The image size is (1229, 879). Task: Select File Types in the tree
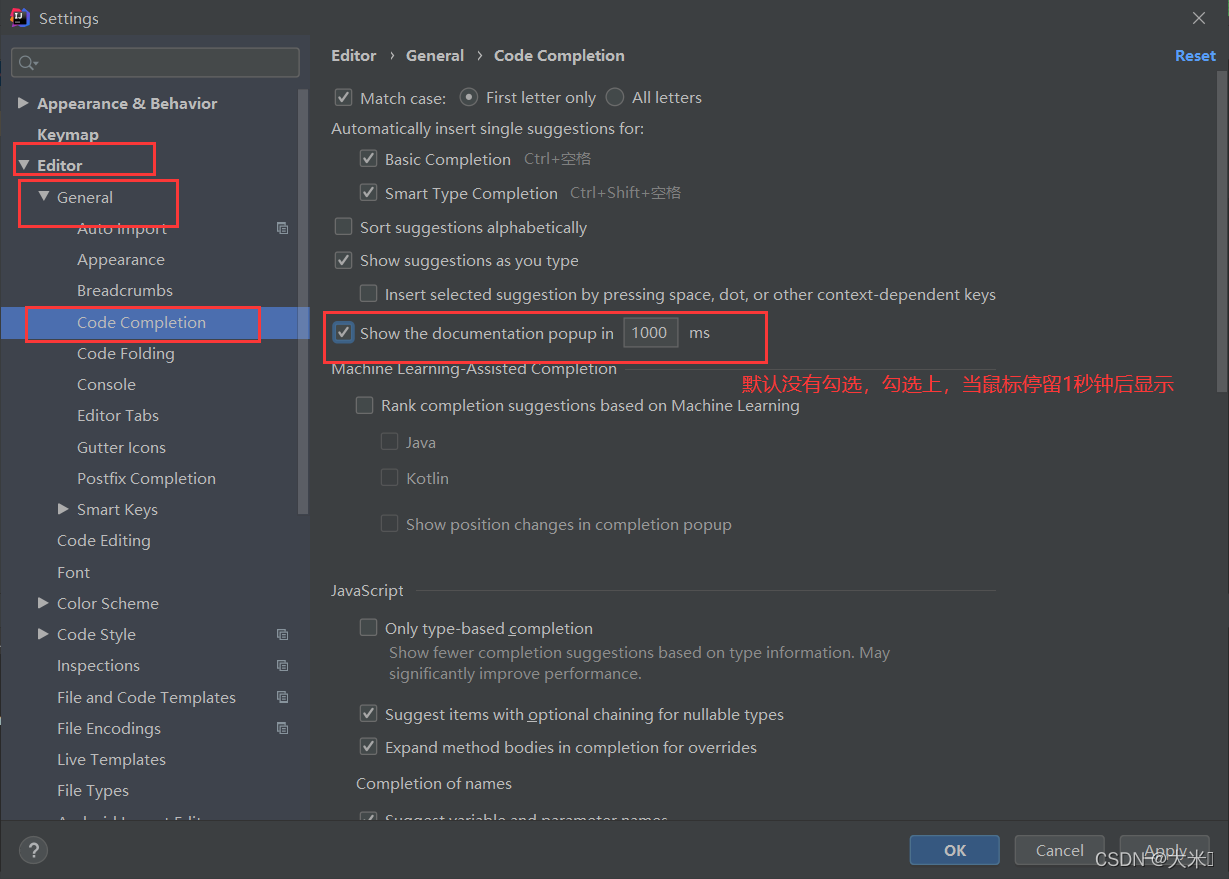(x=93, y=790)
